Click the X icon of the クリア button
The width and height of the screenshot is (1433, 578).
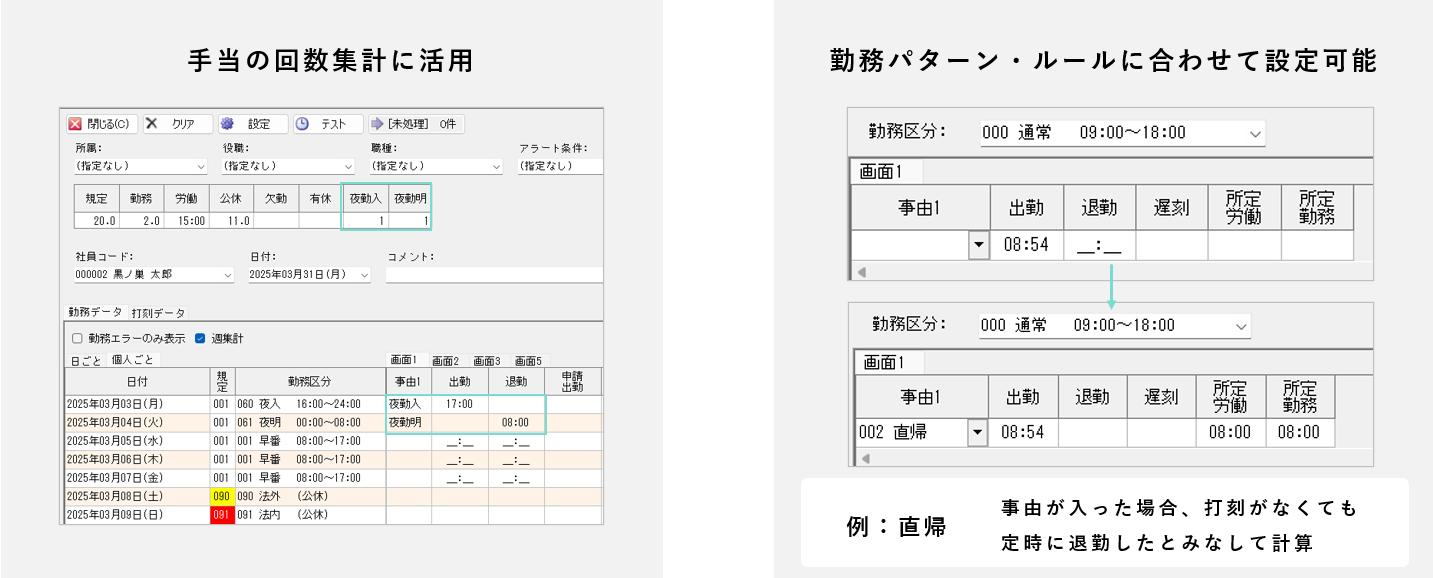coord(152,124)
